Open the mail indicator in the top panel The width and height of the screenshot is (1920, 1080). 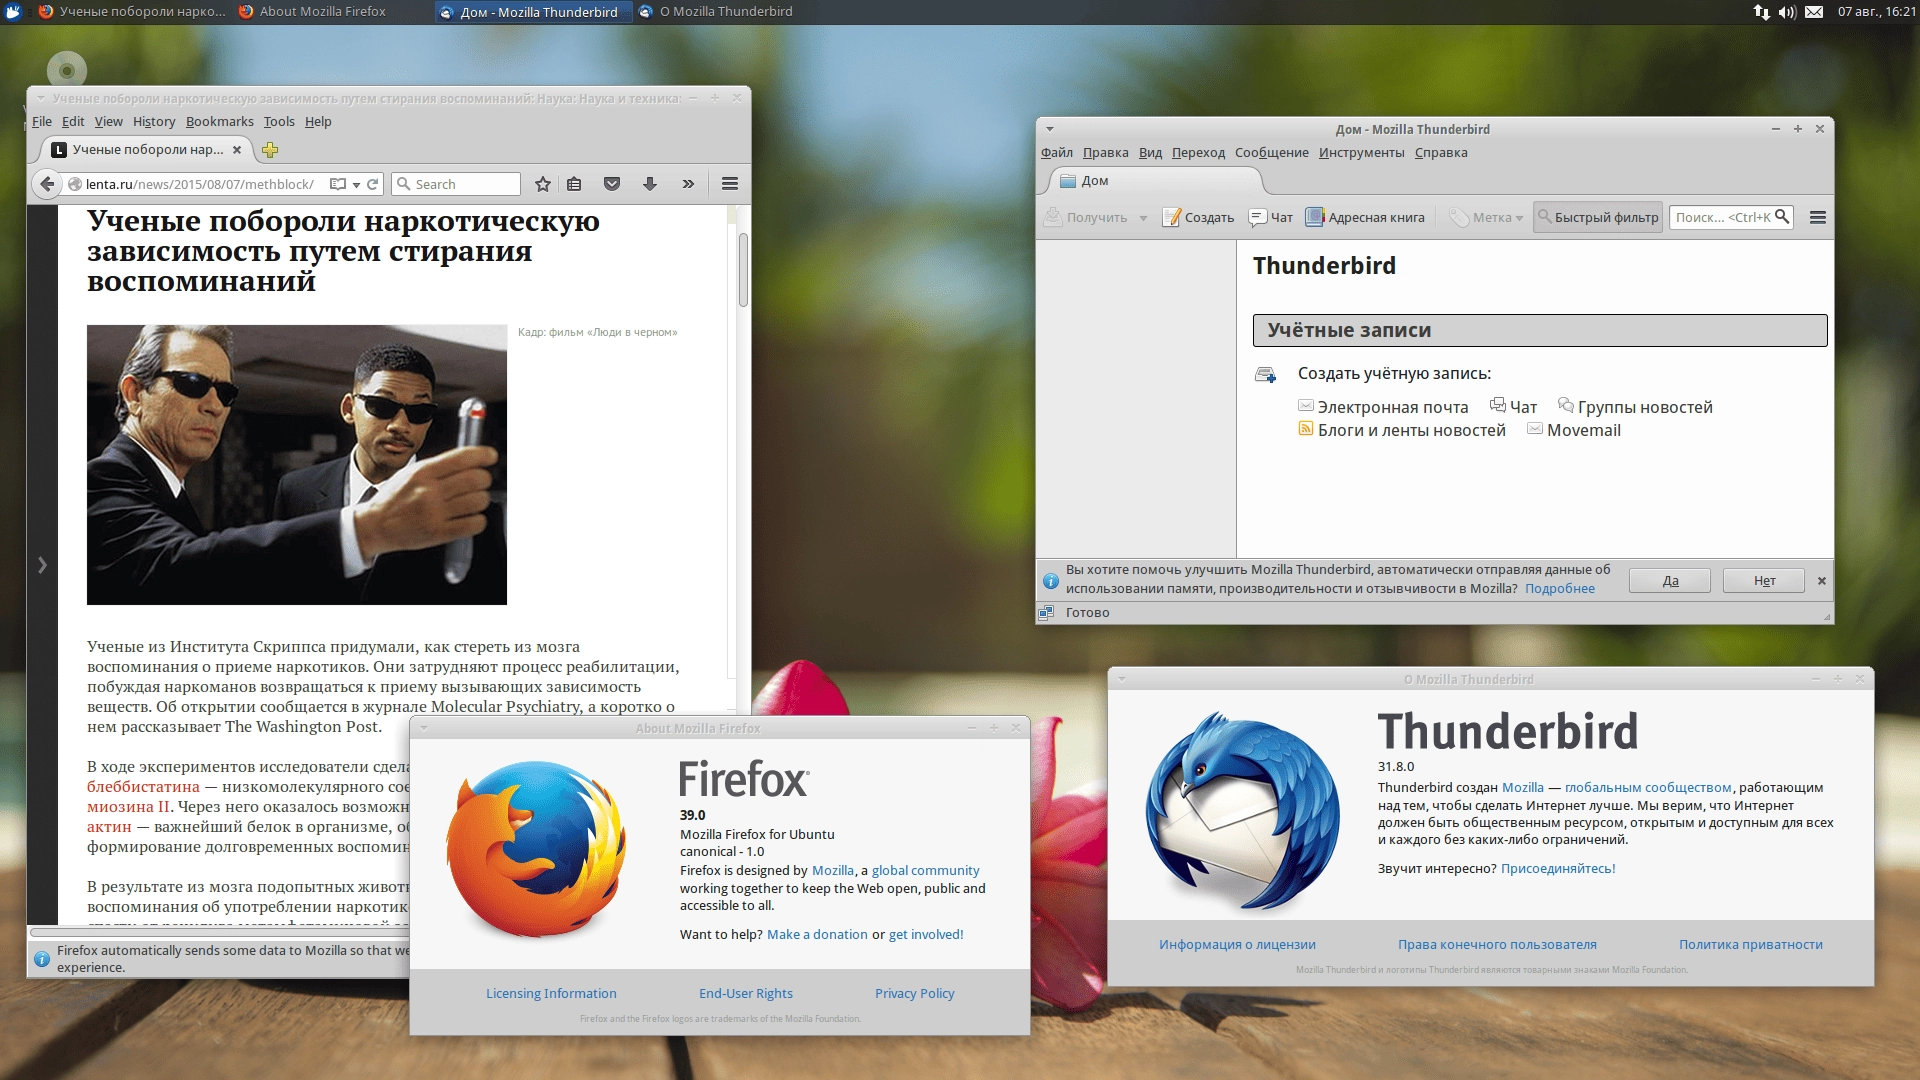coord(1814,12)
